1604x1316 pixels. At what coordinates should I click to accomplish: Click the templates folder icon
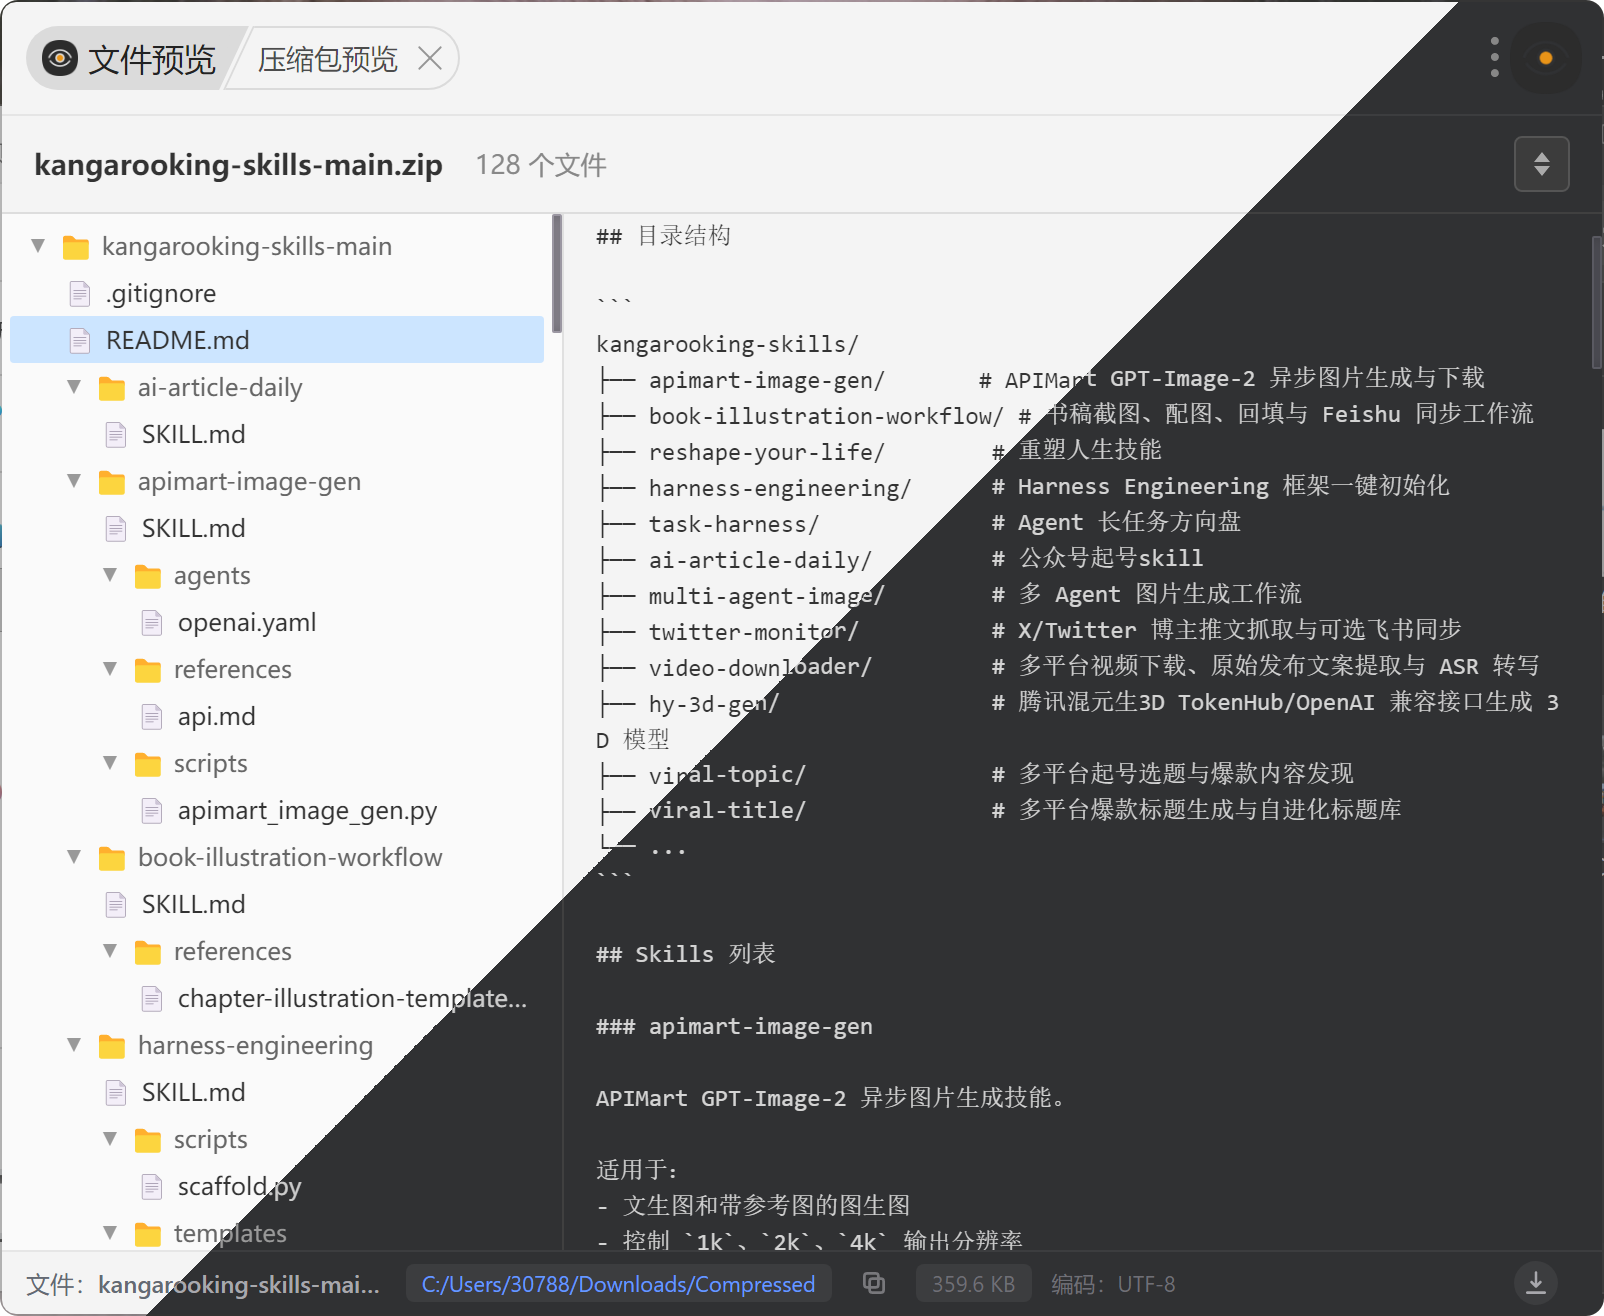point(148,1234)
